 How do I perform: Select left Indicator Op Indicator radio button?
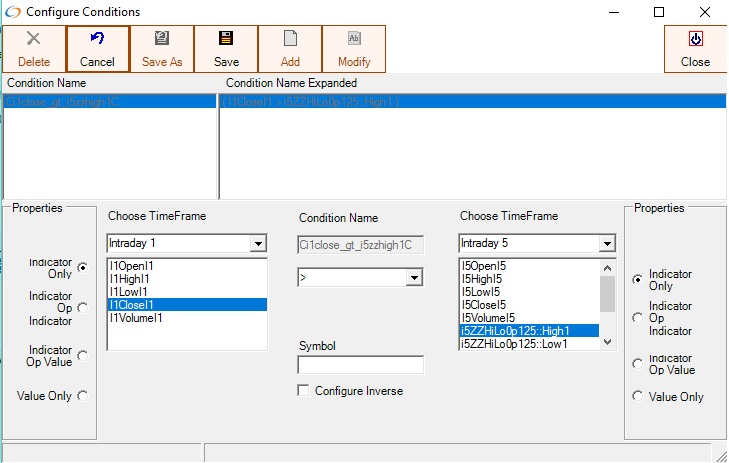(82, 308)
